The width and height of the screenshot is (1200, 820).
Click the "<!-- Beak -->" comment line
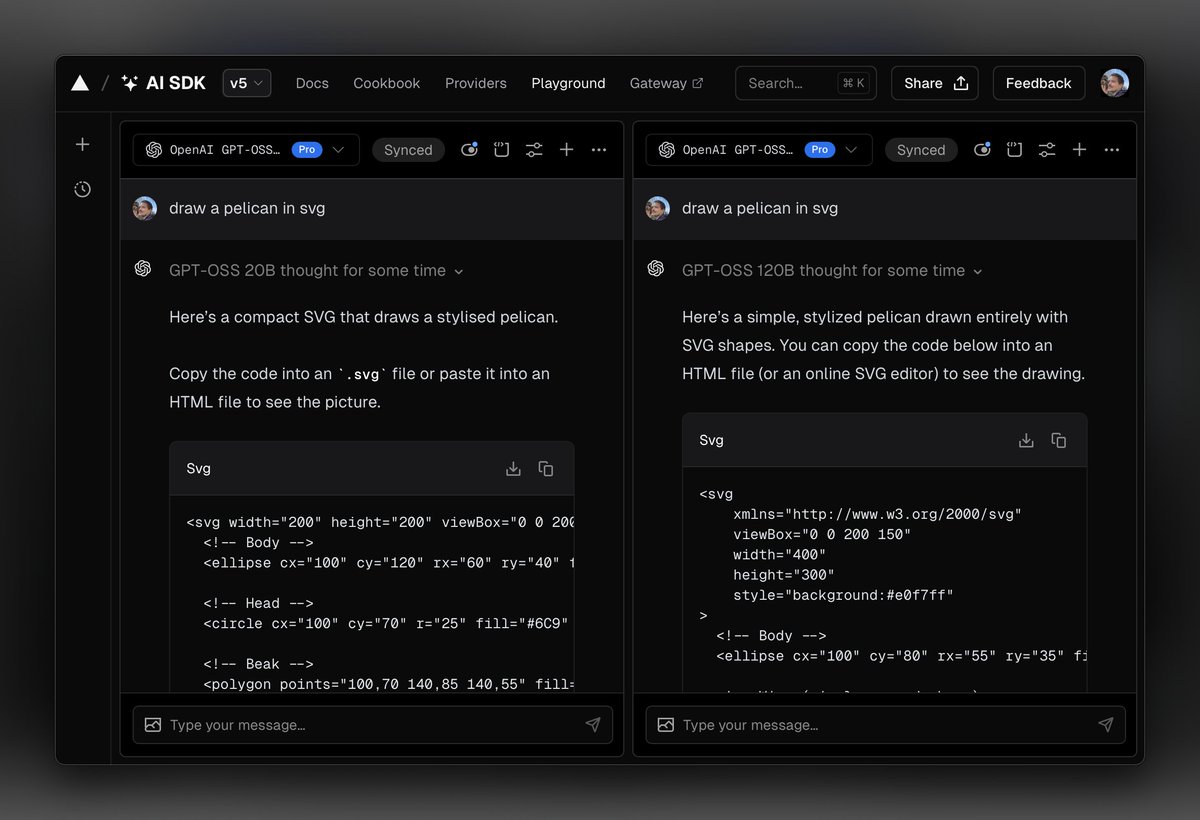pyautogui.click(x=258, y=664)
